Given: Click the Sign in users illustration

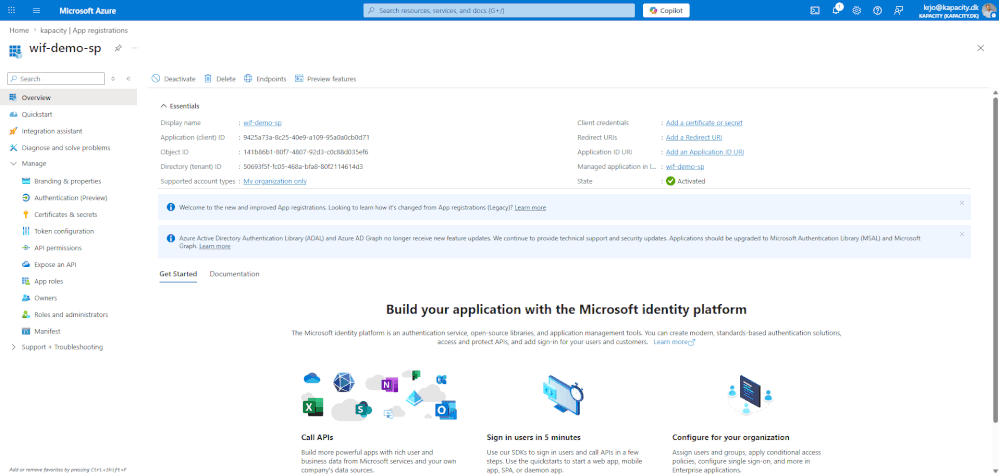Looking at the screenshot, I should pos(562,394).
